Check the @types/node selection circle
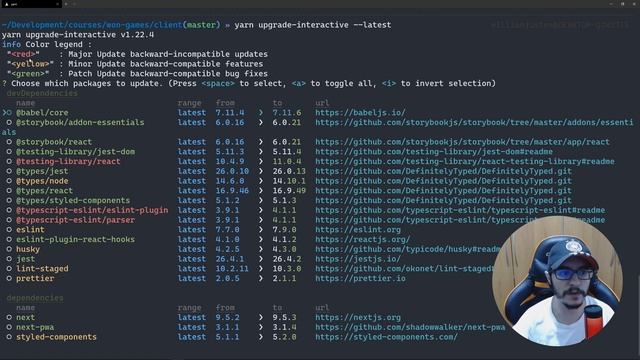Screen dimensions: 640x360 click(9, 181)
